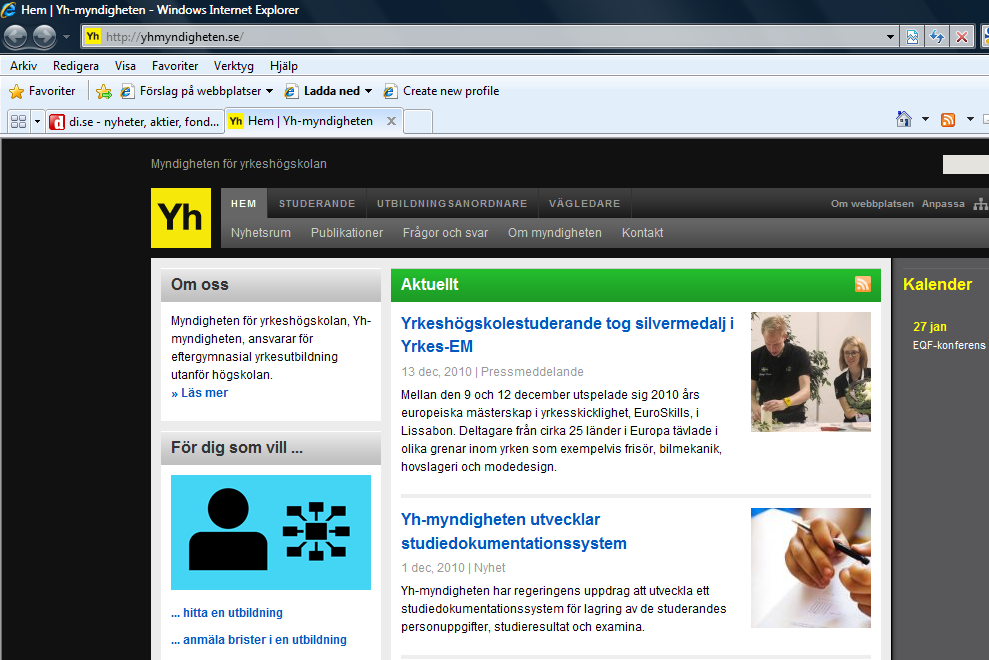Open the Visa menu
The width and height of the screenshot is (989, 660).
[x=125, y=66]
